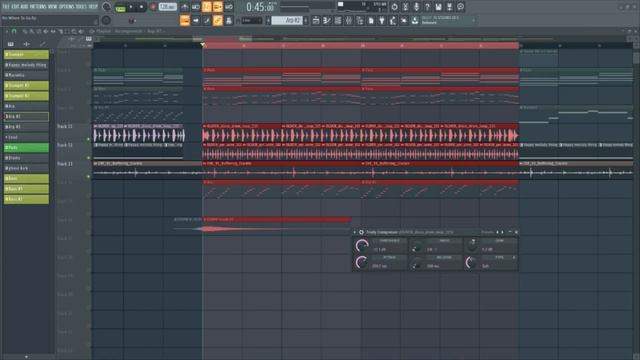Select the 'Arp #3' pattern in list

[26, 127]
